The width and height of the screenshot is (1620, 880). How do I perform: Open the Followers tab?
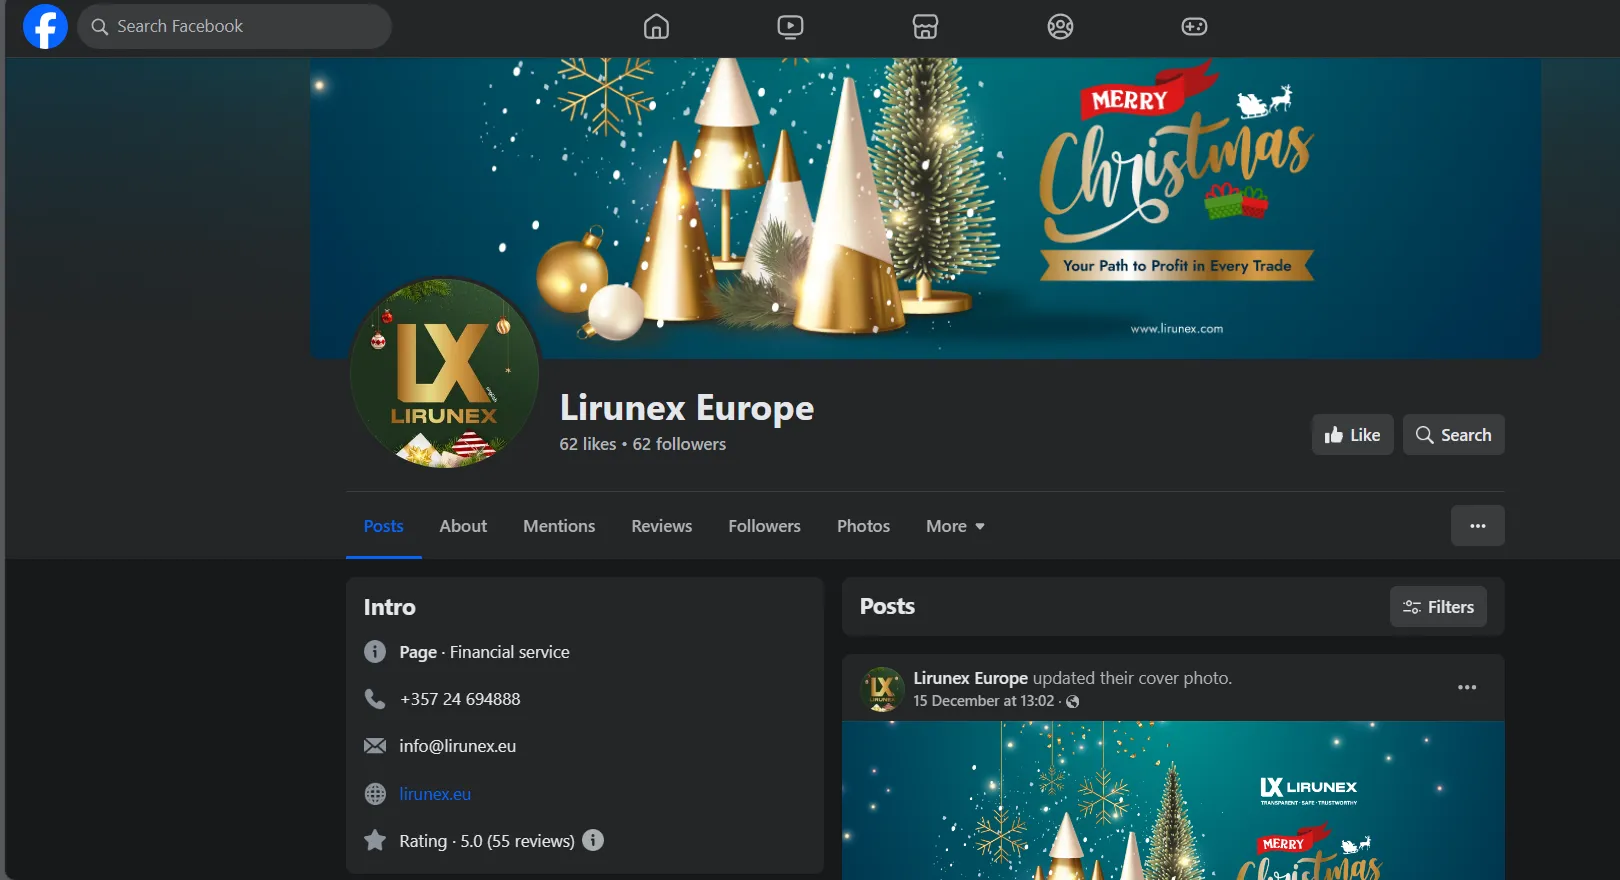click(764, 526)
